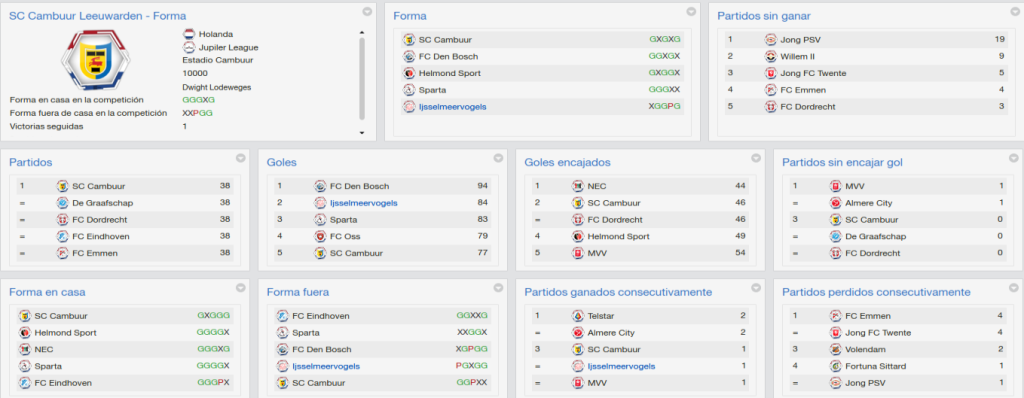This screenshot has height=398, width=1024.
Task: Click NEC crest in Goles encajados panel
Action: point(577,186)
